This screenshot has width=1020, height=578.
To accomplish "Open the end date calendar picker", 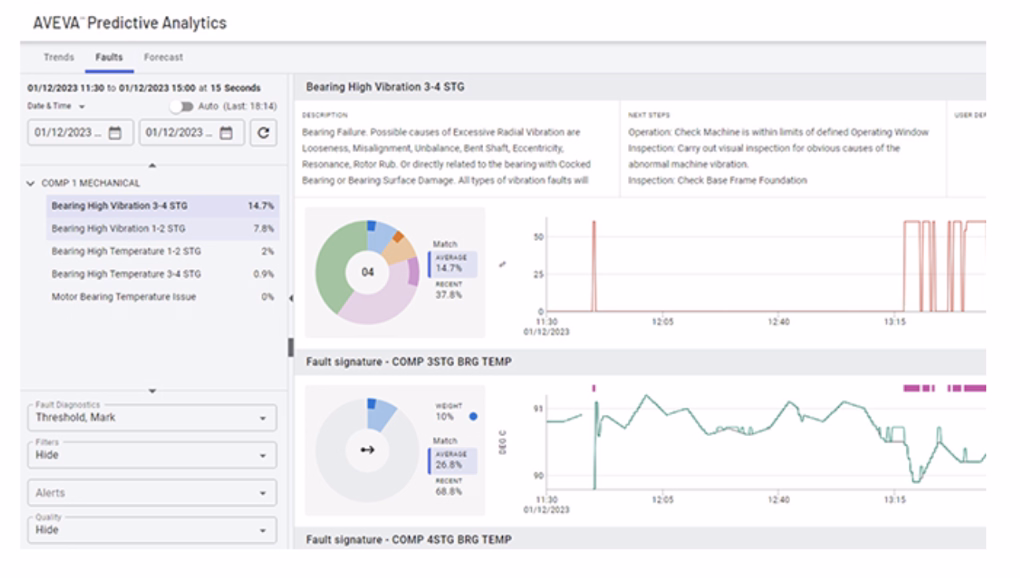I will (226, 133).
